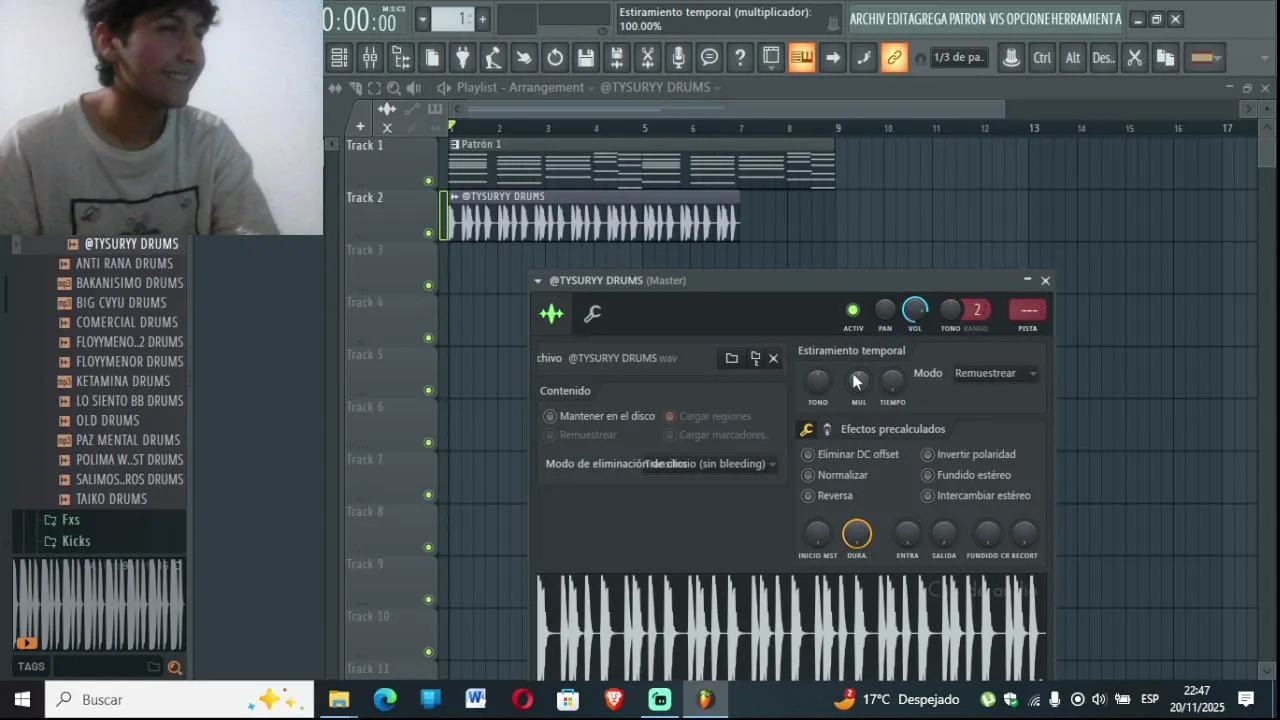Click the copy pages icon beside scissors
This screenshot has width=1280, height=720.
pyautogui.click(x=1165, y=58)
